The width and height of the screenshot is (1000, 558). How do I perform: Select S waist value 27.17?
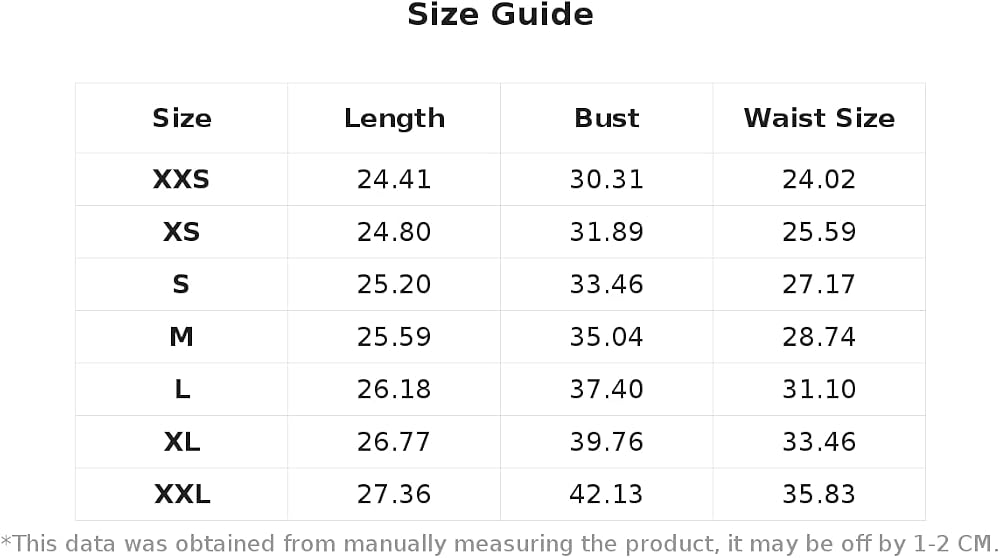click(x=819, y=284)
